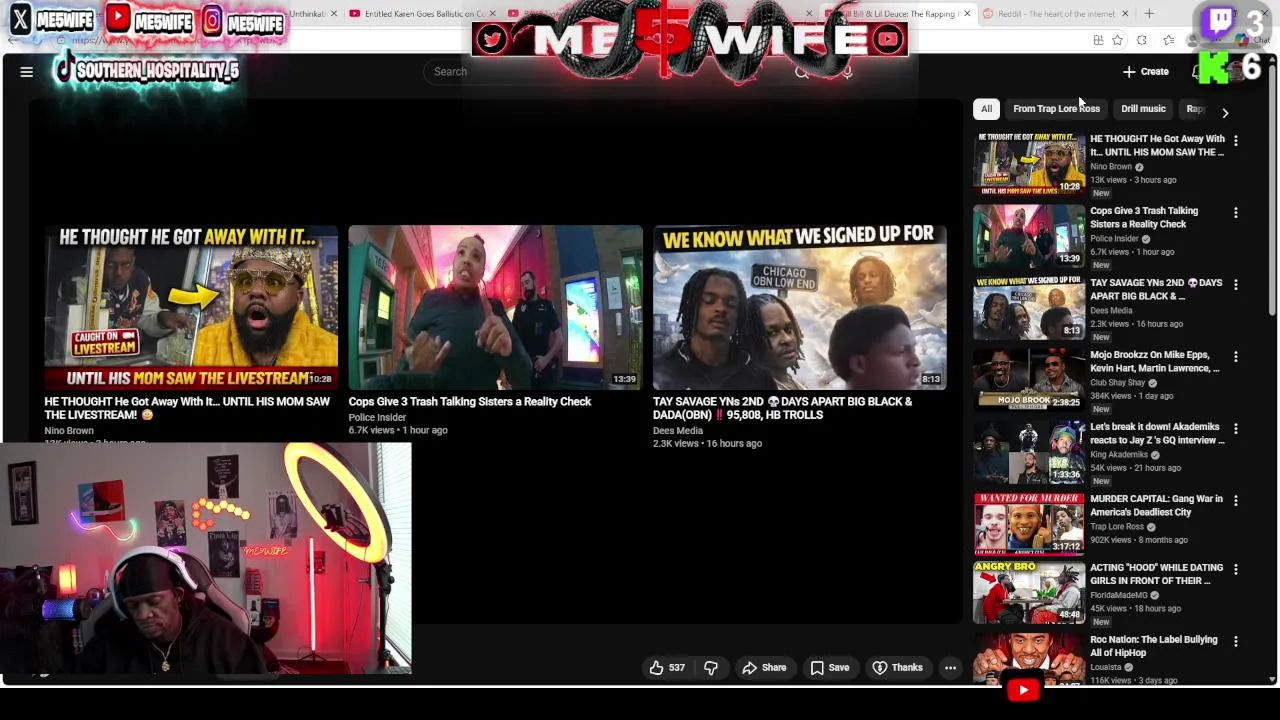Show more filter chips with right chevron
The width and height of the screenshot is (1280, 720).
click(x=1225, y=113)
